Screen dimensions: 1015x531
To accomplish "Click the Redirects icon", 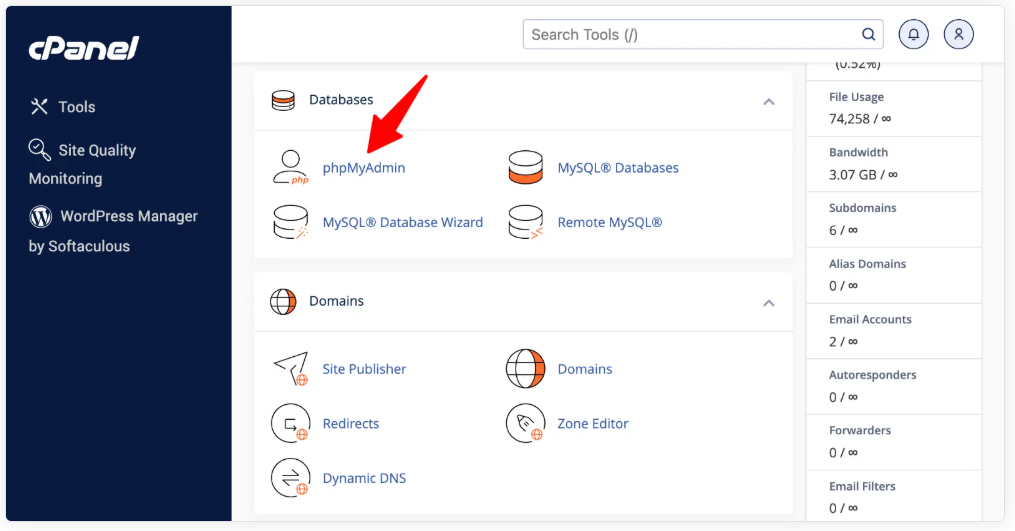I will click(291, 423).
